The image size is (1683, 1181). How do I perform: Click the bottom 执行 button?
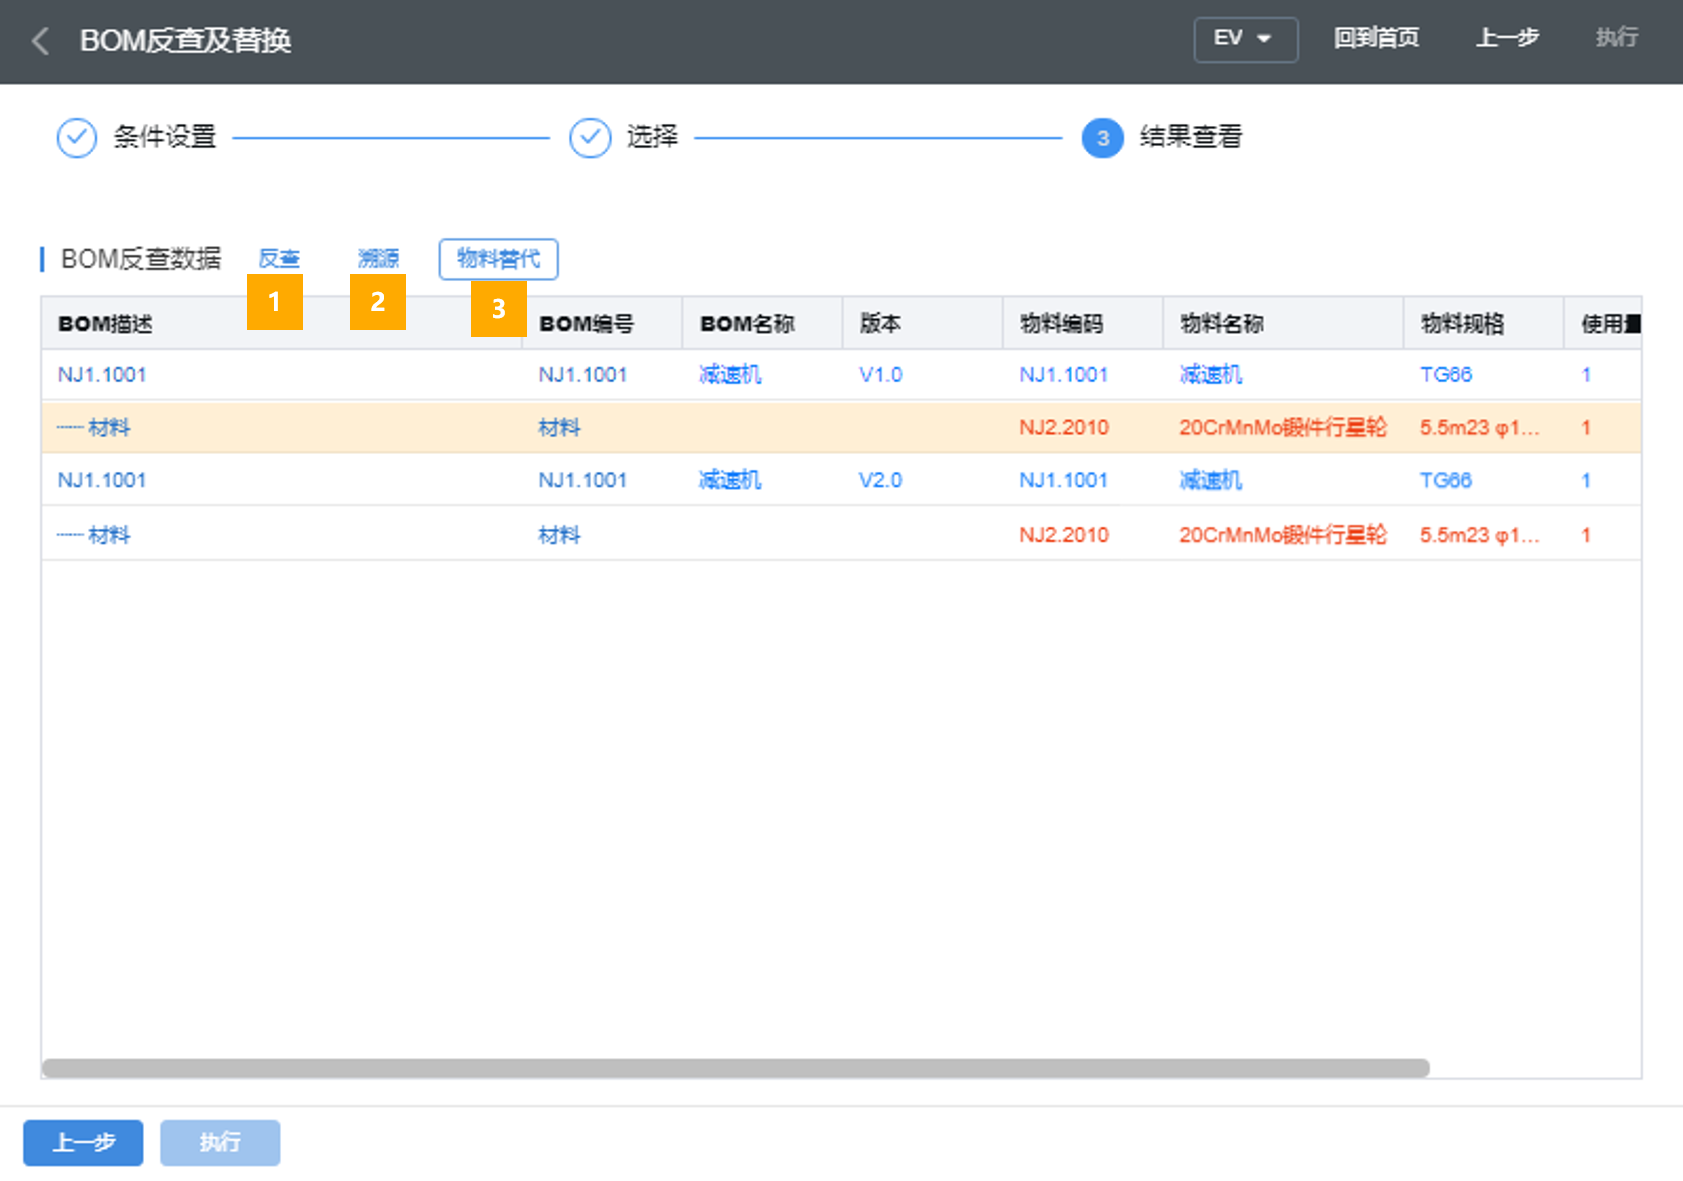220,1143
